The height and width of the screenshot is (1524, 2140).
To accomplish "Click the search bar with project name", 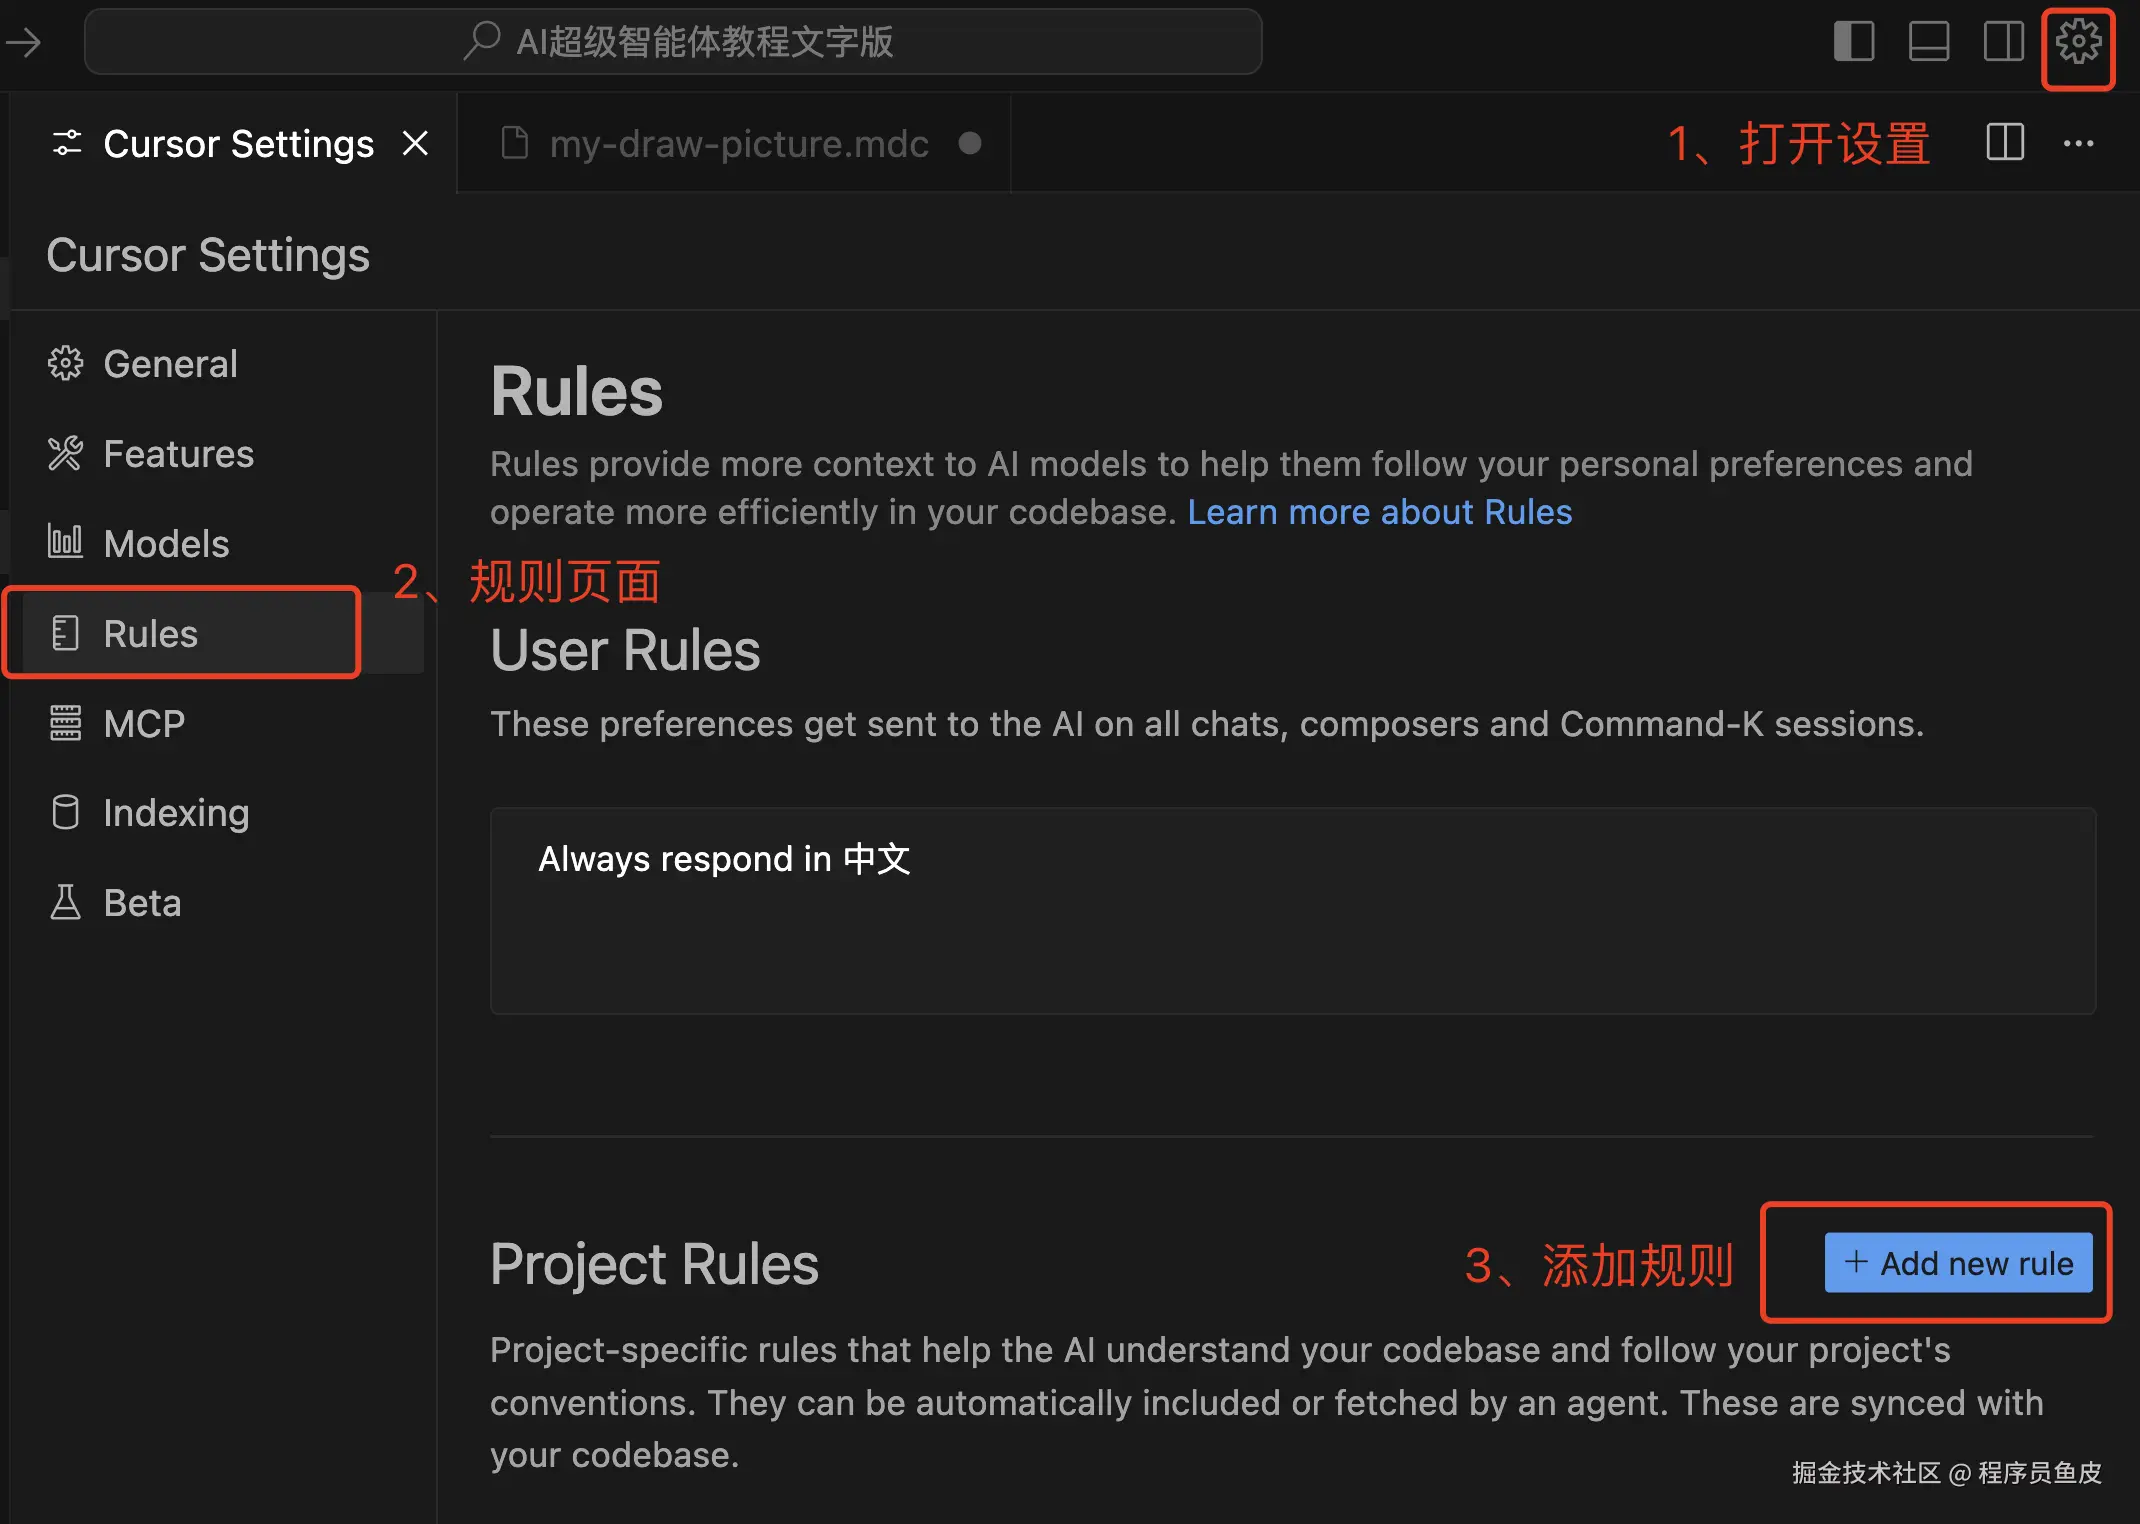I will pyautogui.click(x=673, y=42).
